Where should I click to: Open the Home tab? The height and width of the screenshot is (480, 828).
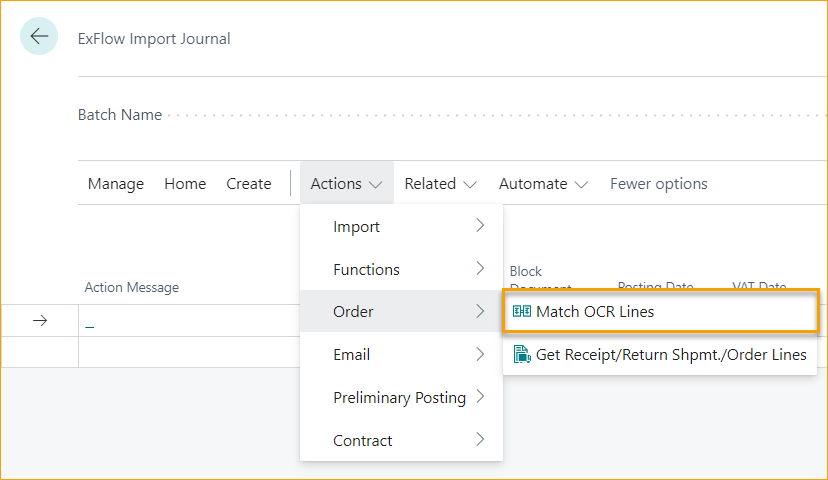point(185,184)
